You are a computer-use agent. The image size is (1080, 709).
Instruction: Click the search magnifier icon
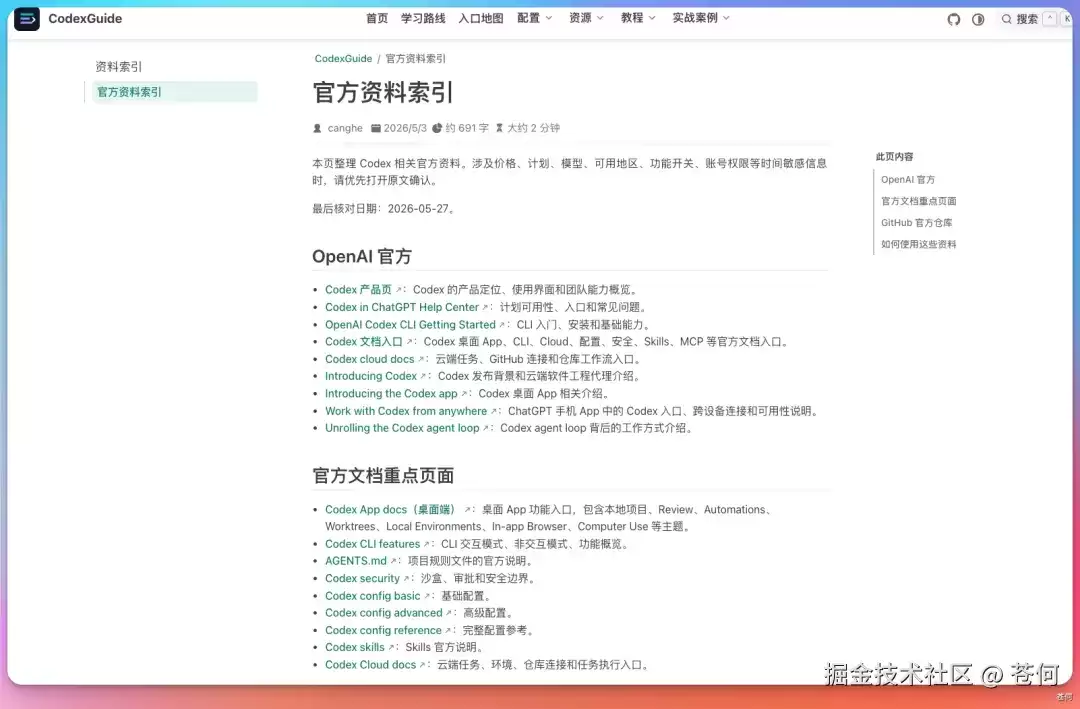[1006, 19]
